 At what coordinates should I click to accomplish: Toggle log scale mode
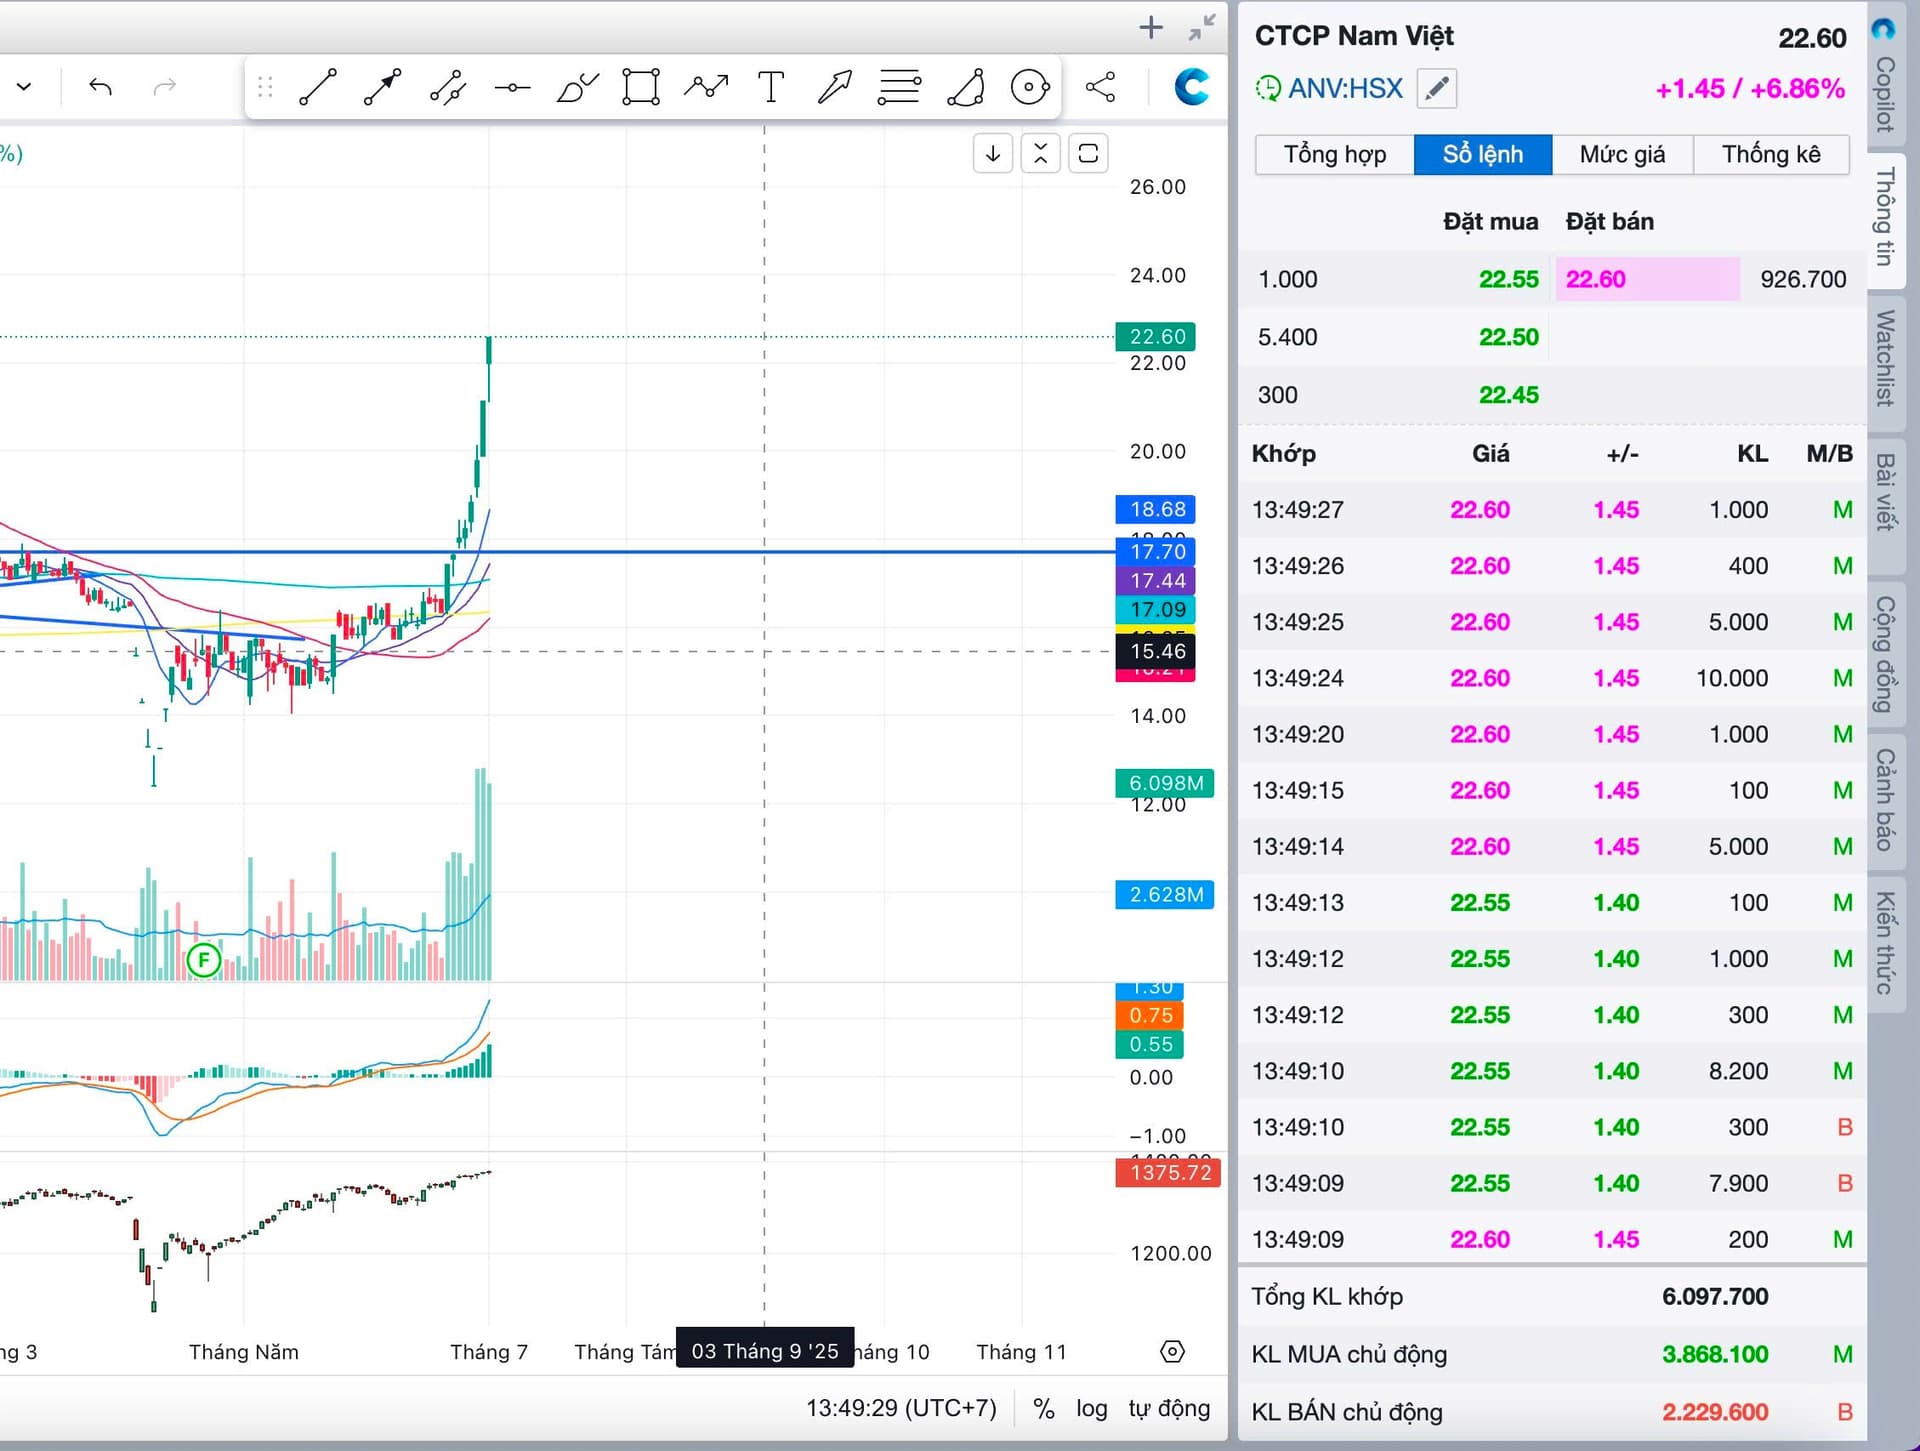[x=1091, y=1408]
